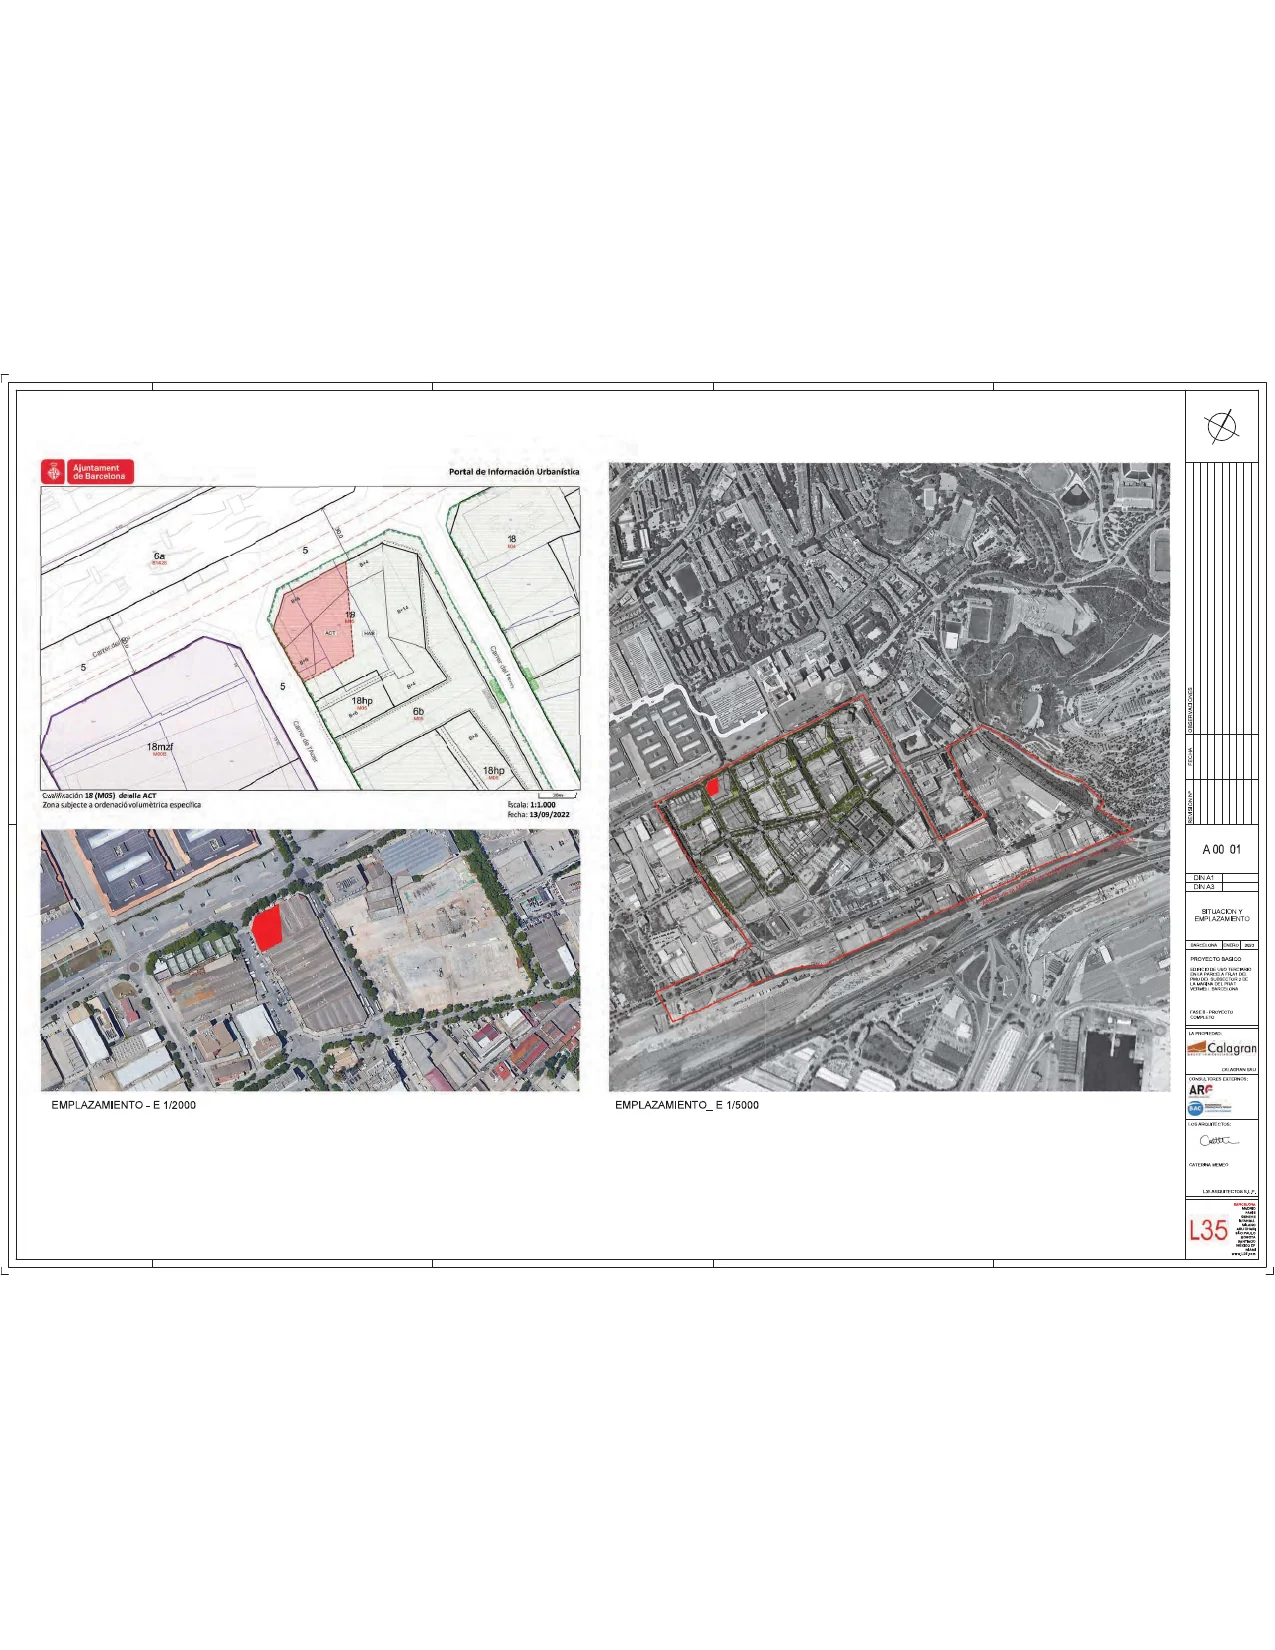Click the '6b' zone label on map

[x=418, y=712]
